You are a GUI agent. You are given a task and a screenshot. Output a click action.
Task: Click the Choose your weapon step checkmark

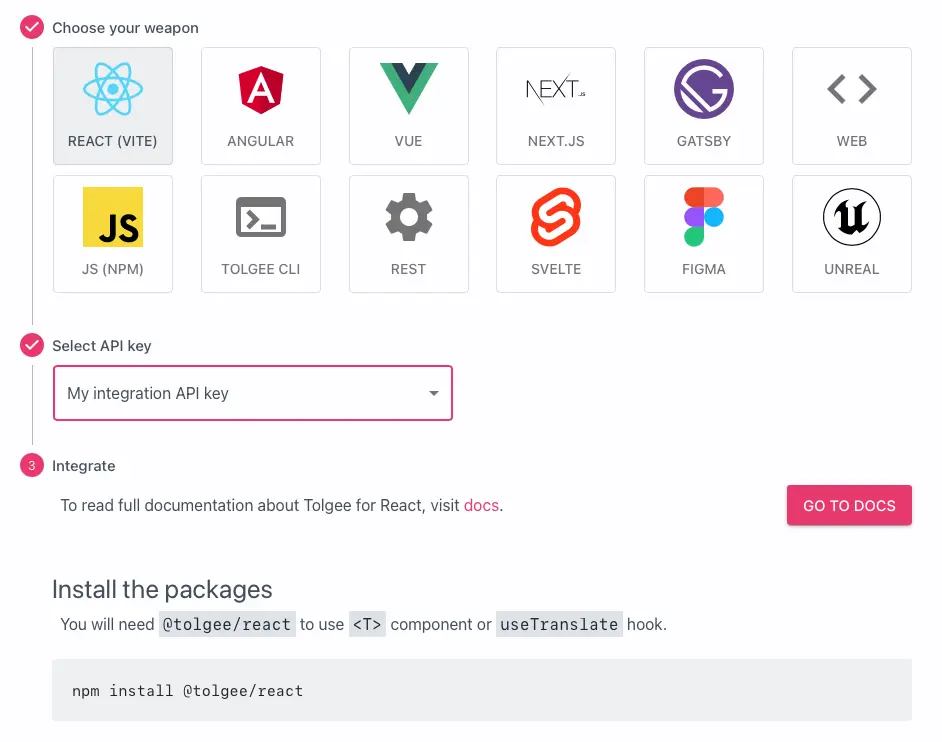point(32,28)
